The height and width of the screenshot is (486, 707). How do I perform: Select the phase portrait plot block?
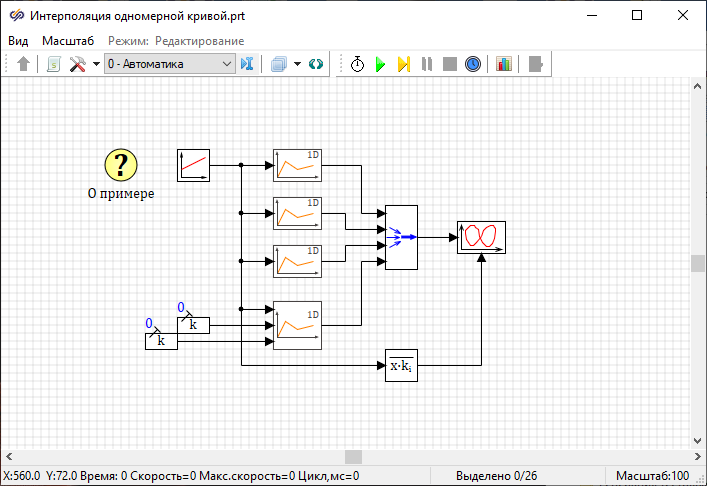click(481, 237)
